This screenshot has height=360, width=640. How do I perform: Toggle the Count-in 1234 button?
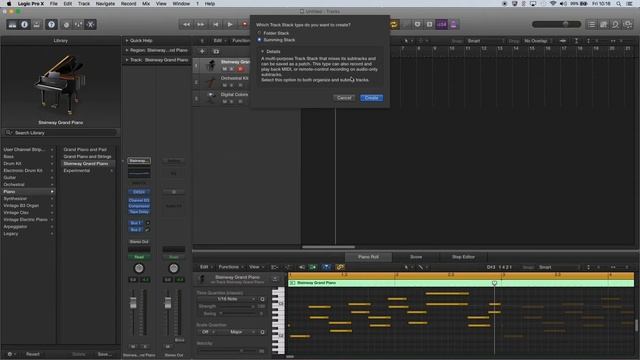(442, 24)
